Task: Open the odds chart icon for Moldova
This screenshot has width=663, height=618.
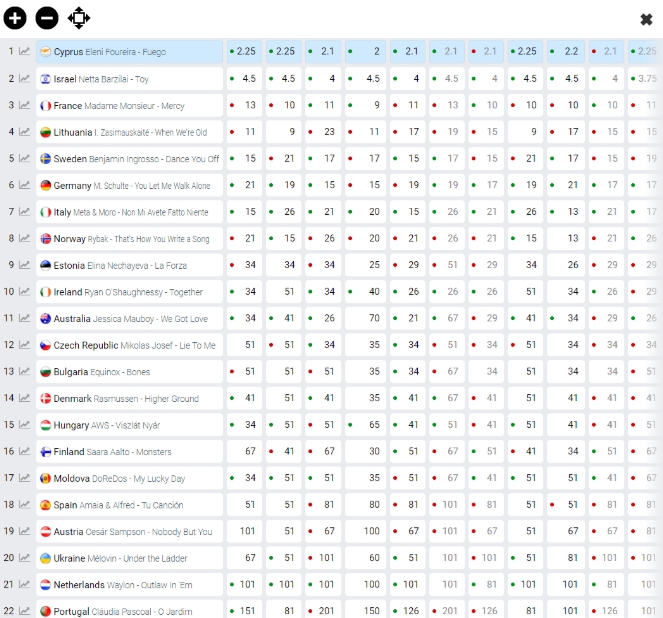Action: [25, 478]
